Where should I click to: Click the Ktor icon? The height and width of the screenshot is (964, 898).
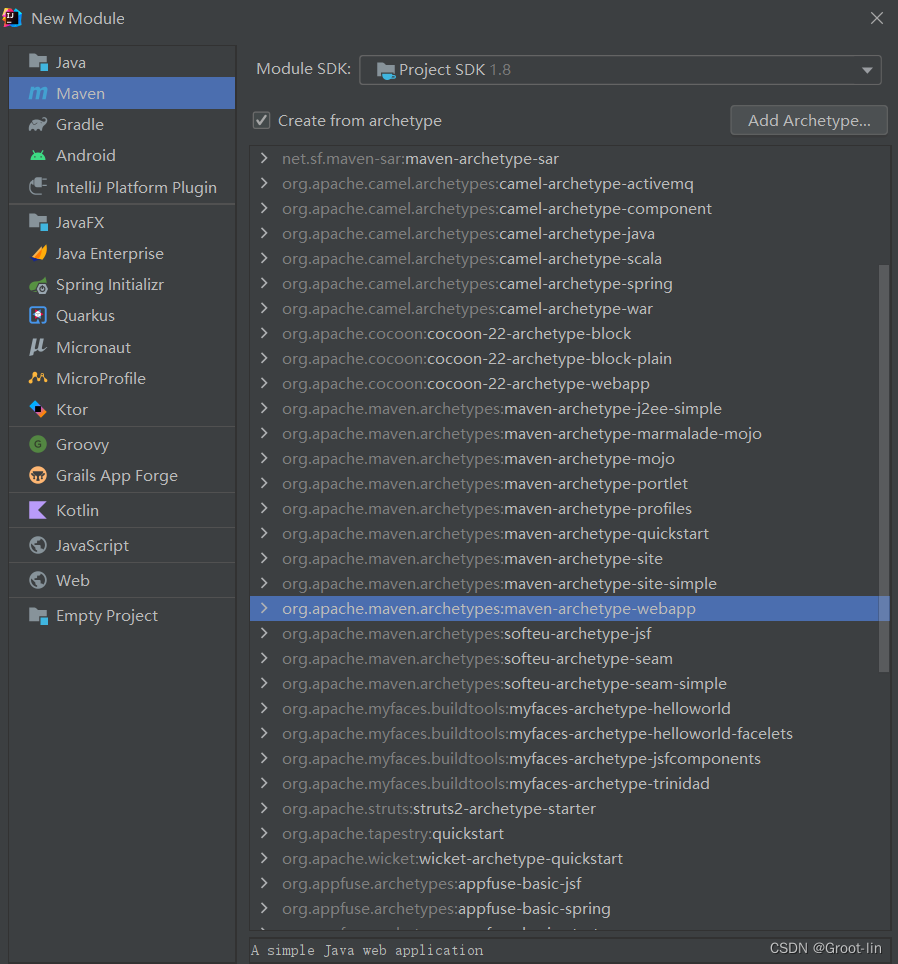point(38,409)
